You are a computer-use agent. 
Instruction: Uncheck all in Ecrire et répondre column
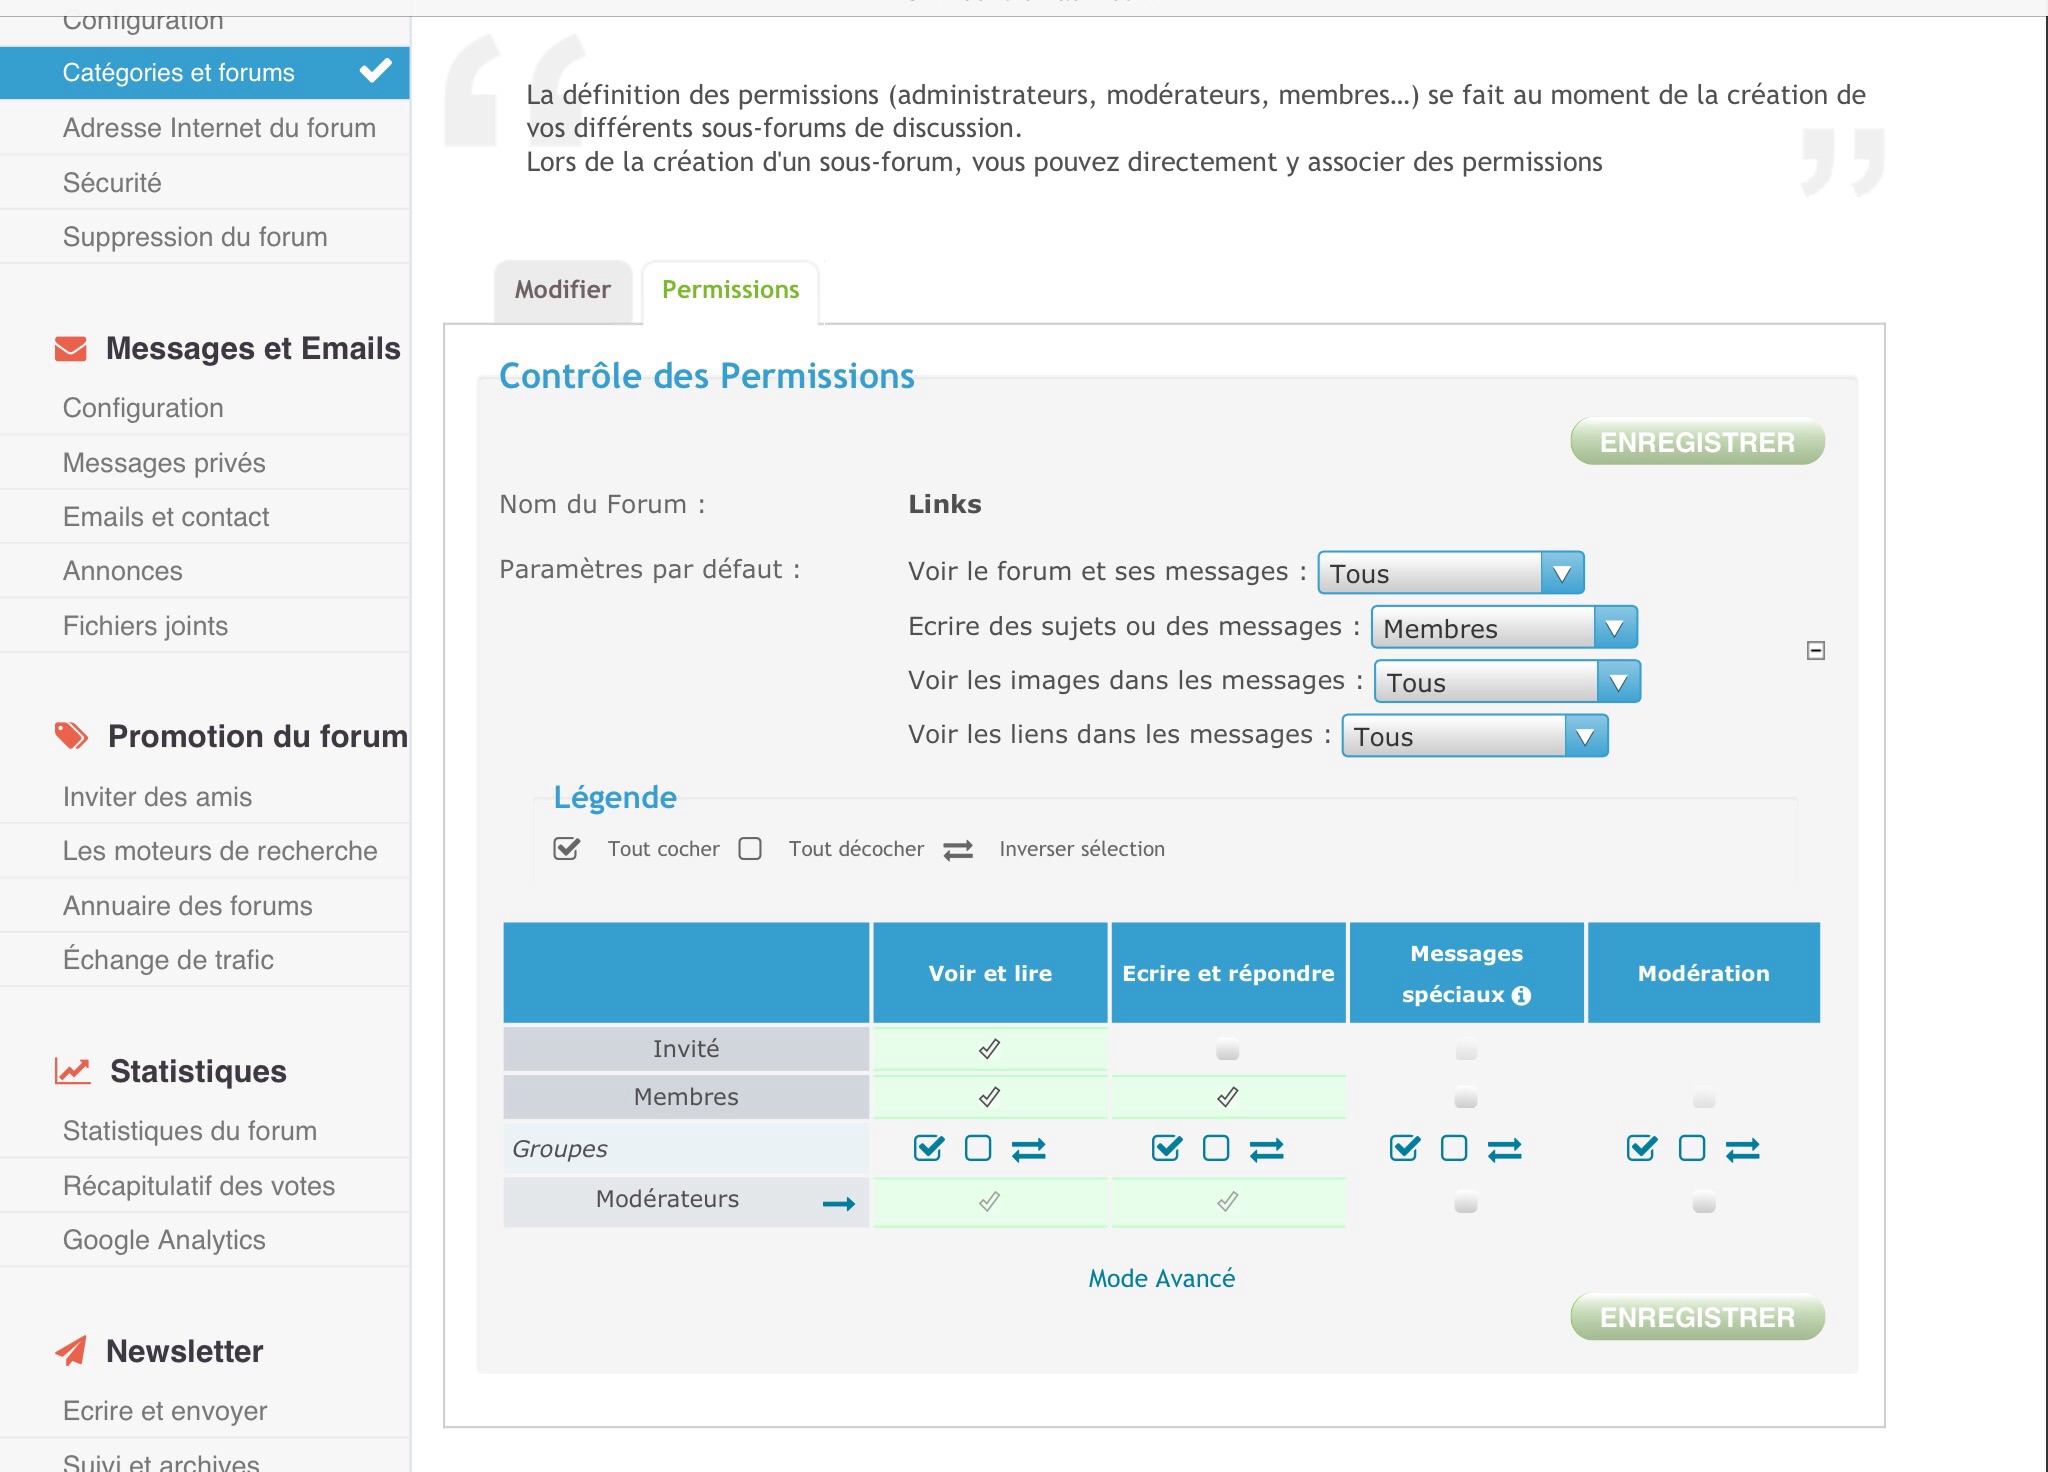tap(1216, 1148)
